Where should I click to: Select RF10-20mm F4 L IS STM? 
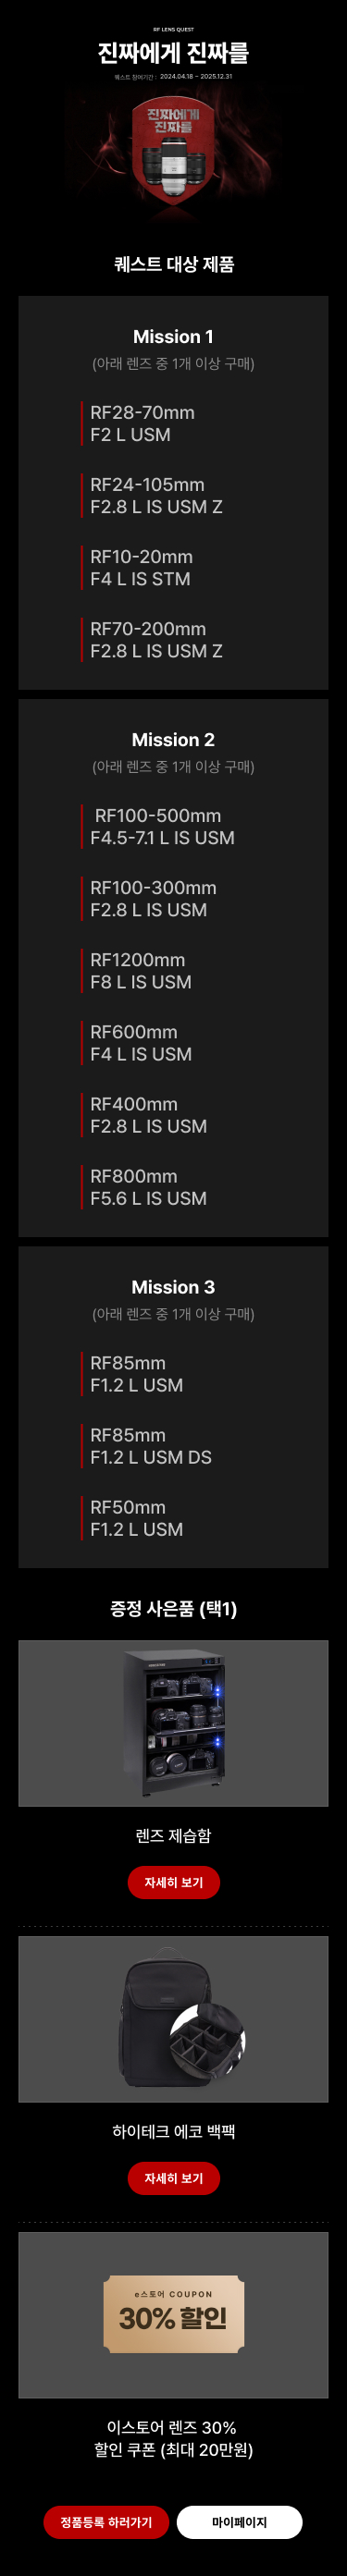(x=141, y=567)
